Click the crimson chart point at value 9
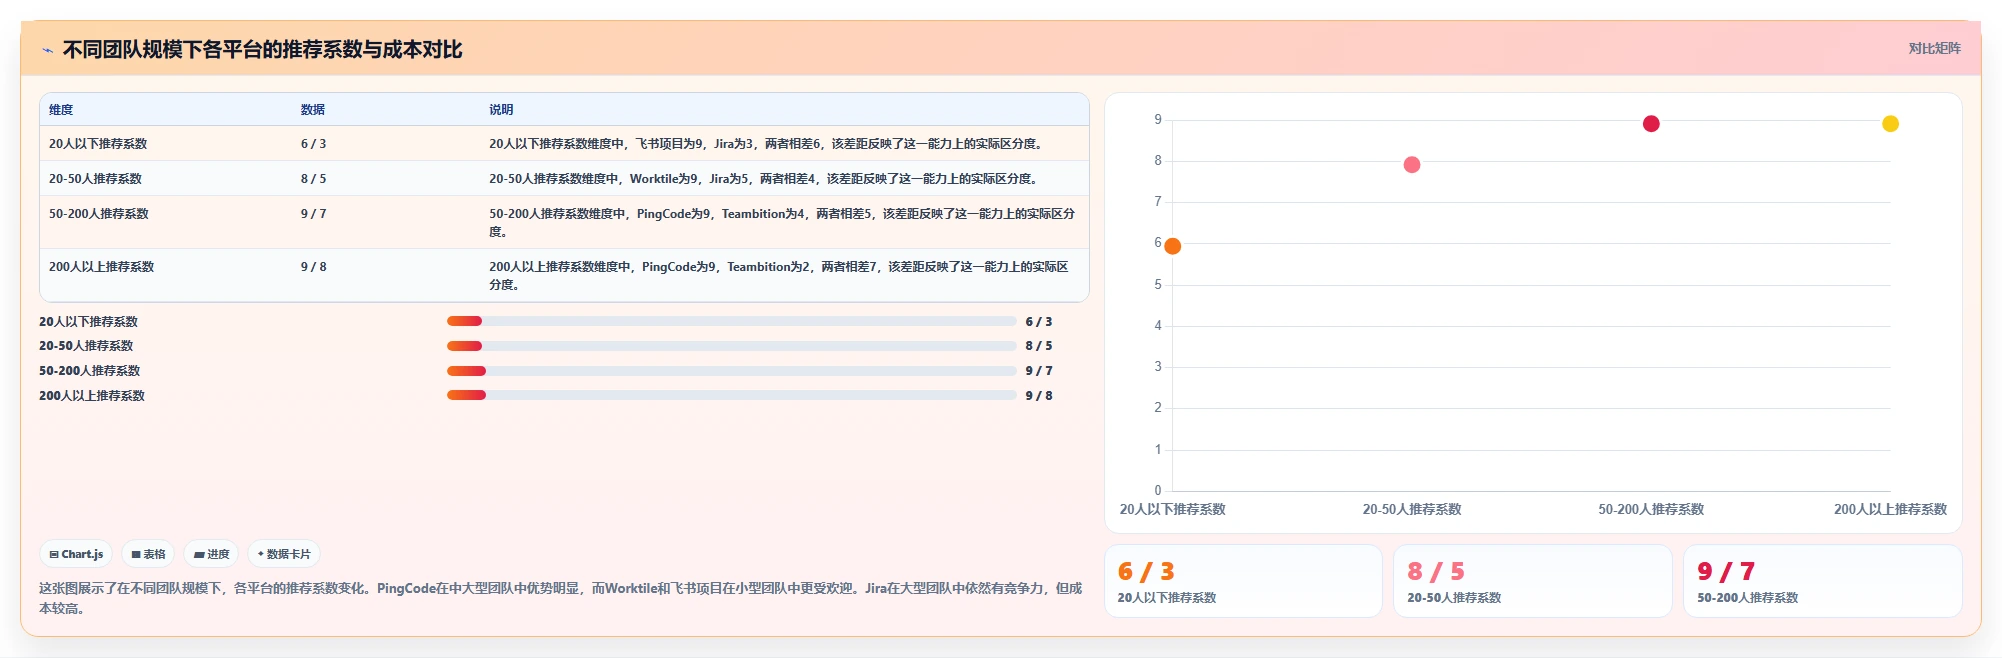This screenshot has width=2002, height=658. pos(1651,124)
